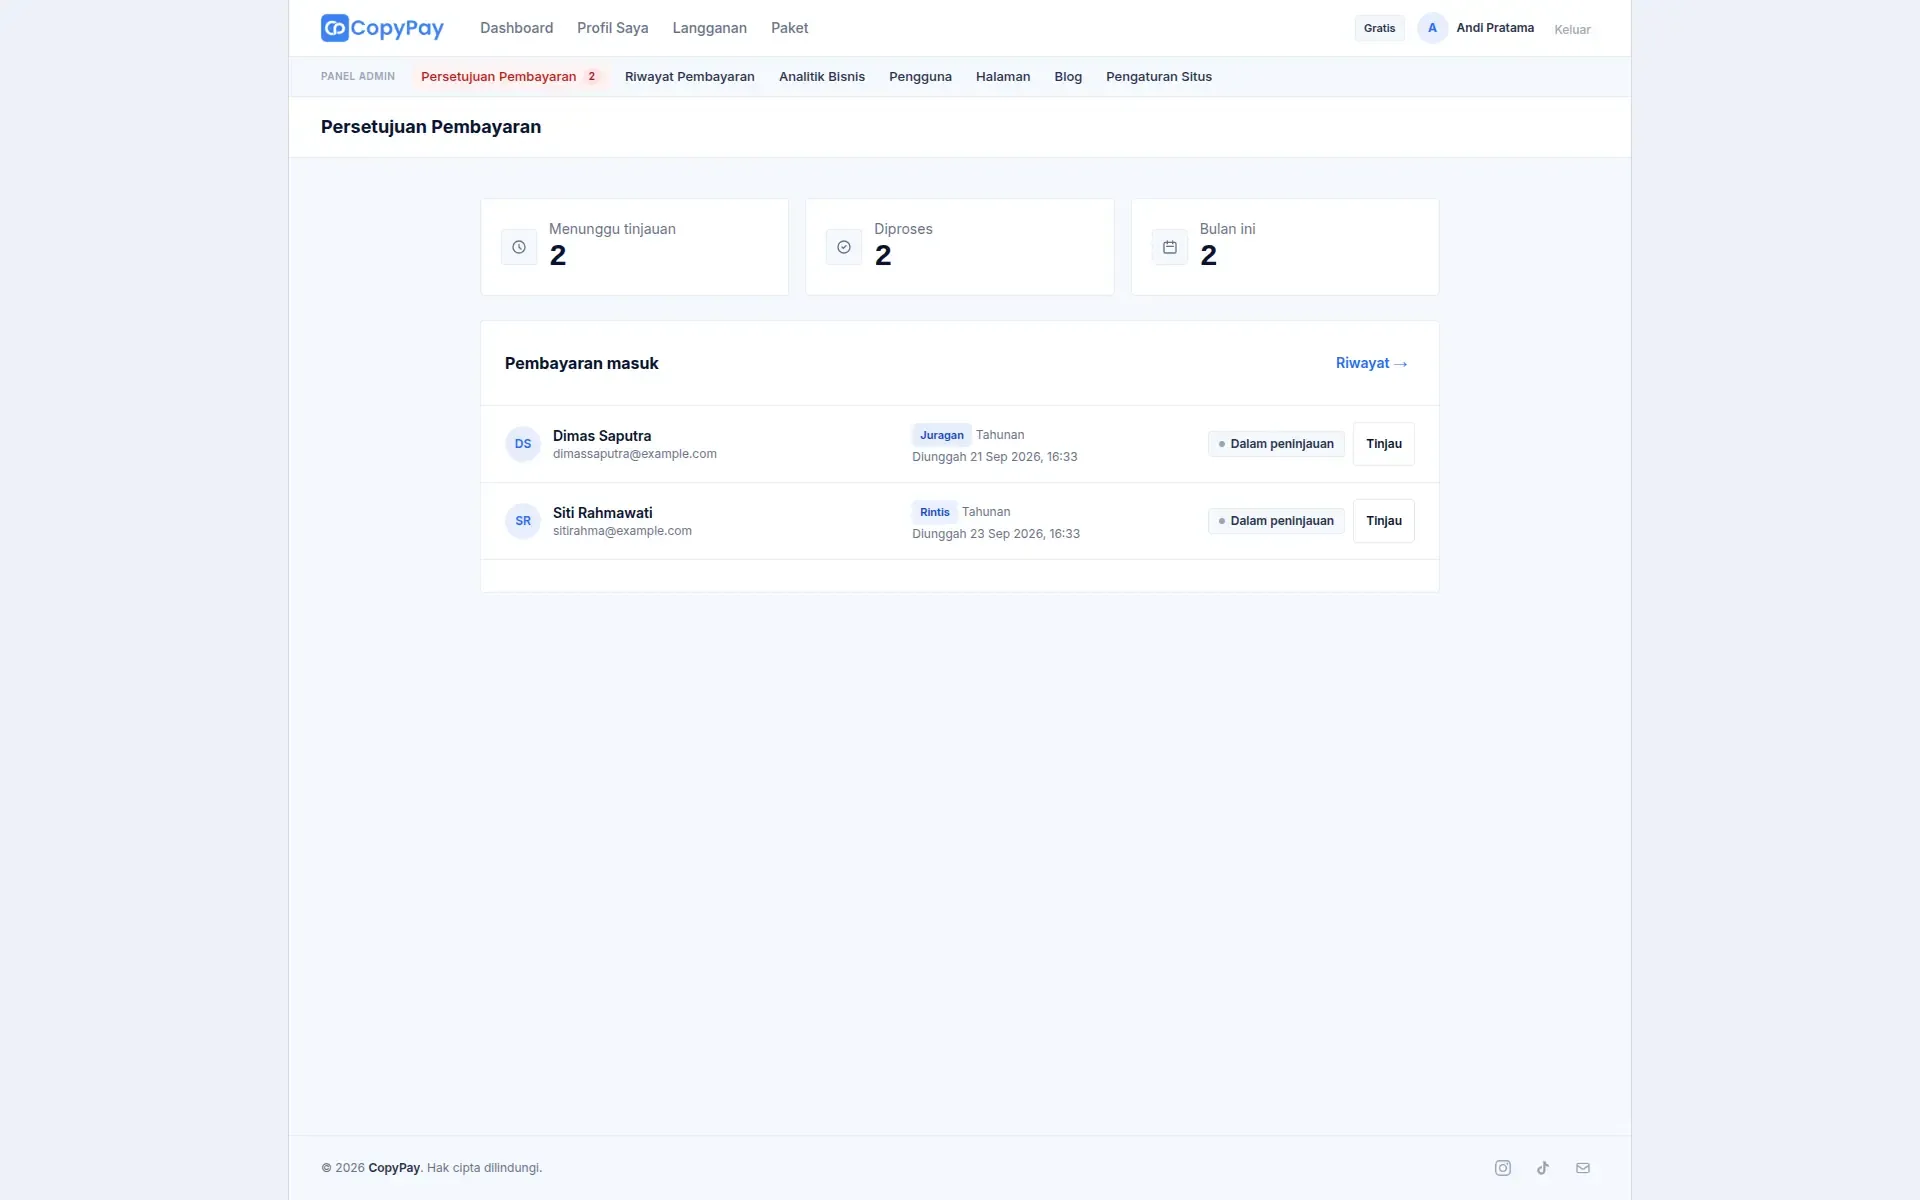Click Dalam peninjauan status for Siti Rahmawati
Screen dimensions: 1920x1200
pos(1276,521)
